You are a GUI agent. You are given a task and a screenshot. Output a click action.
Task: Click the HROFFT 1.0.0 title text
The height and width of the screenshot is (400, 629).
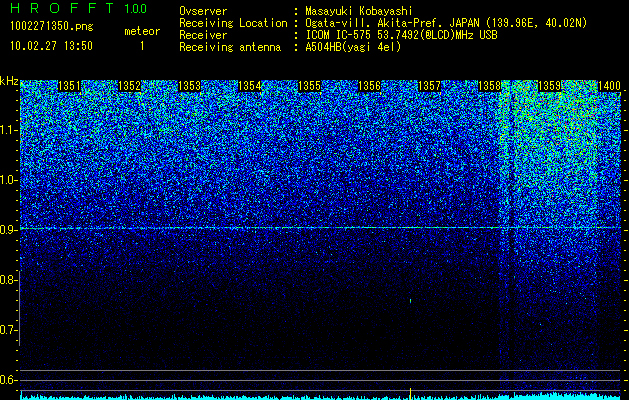pos(79,8)
